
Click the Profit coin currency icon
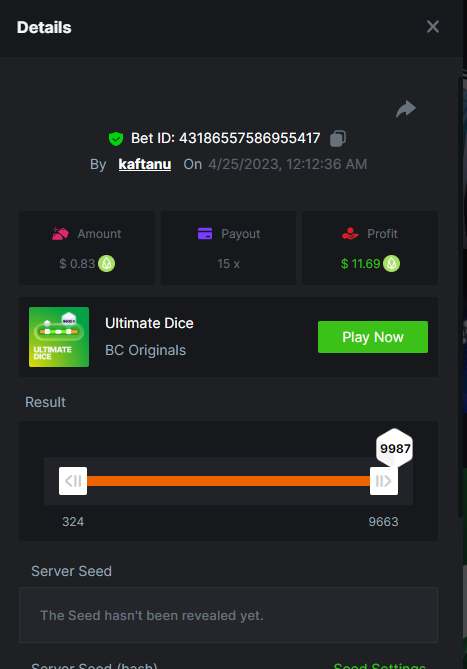(392, 264)
